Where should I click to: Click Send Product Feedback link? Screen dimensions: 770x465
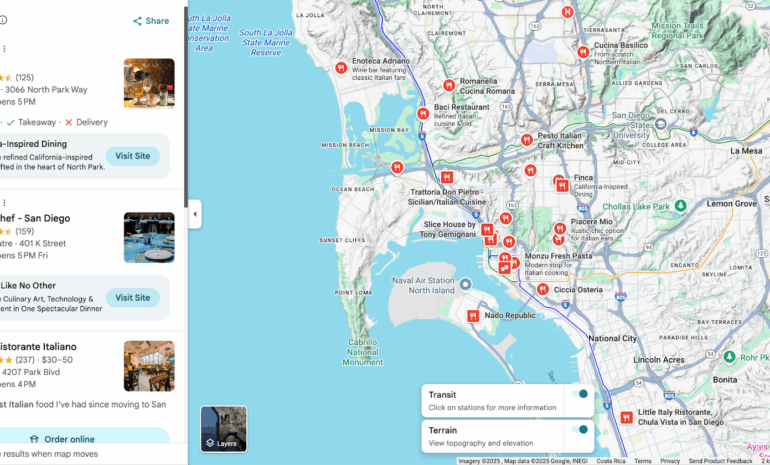click(x=720, y=461)
